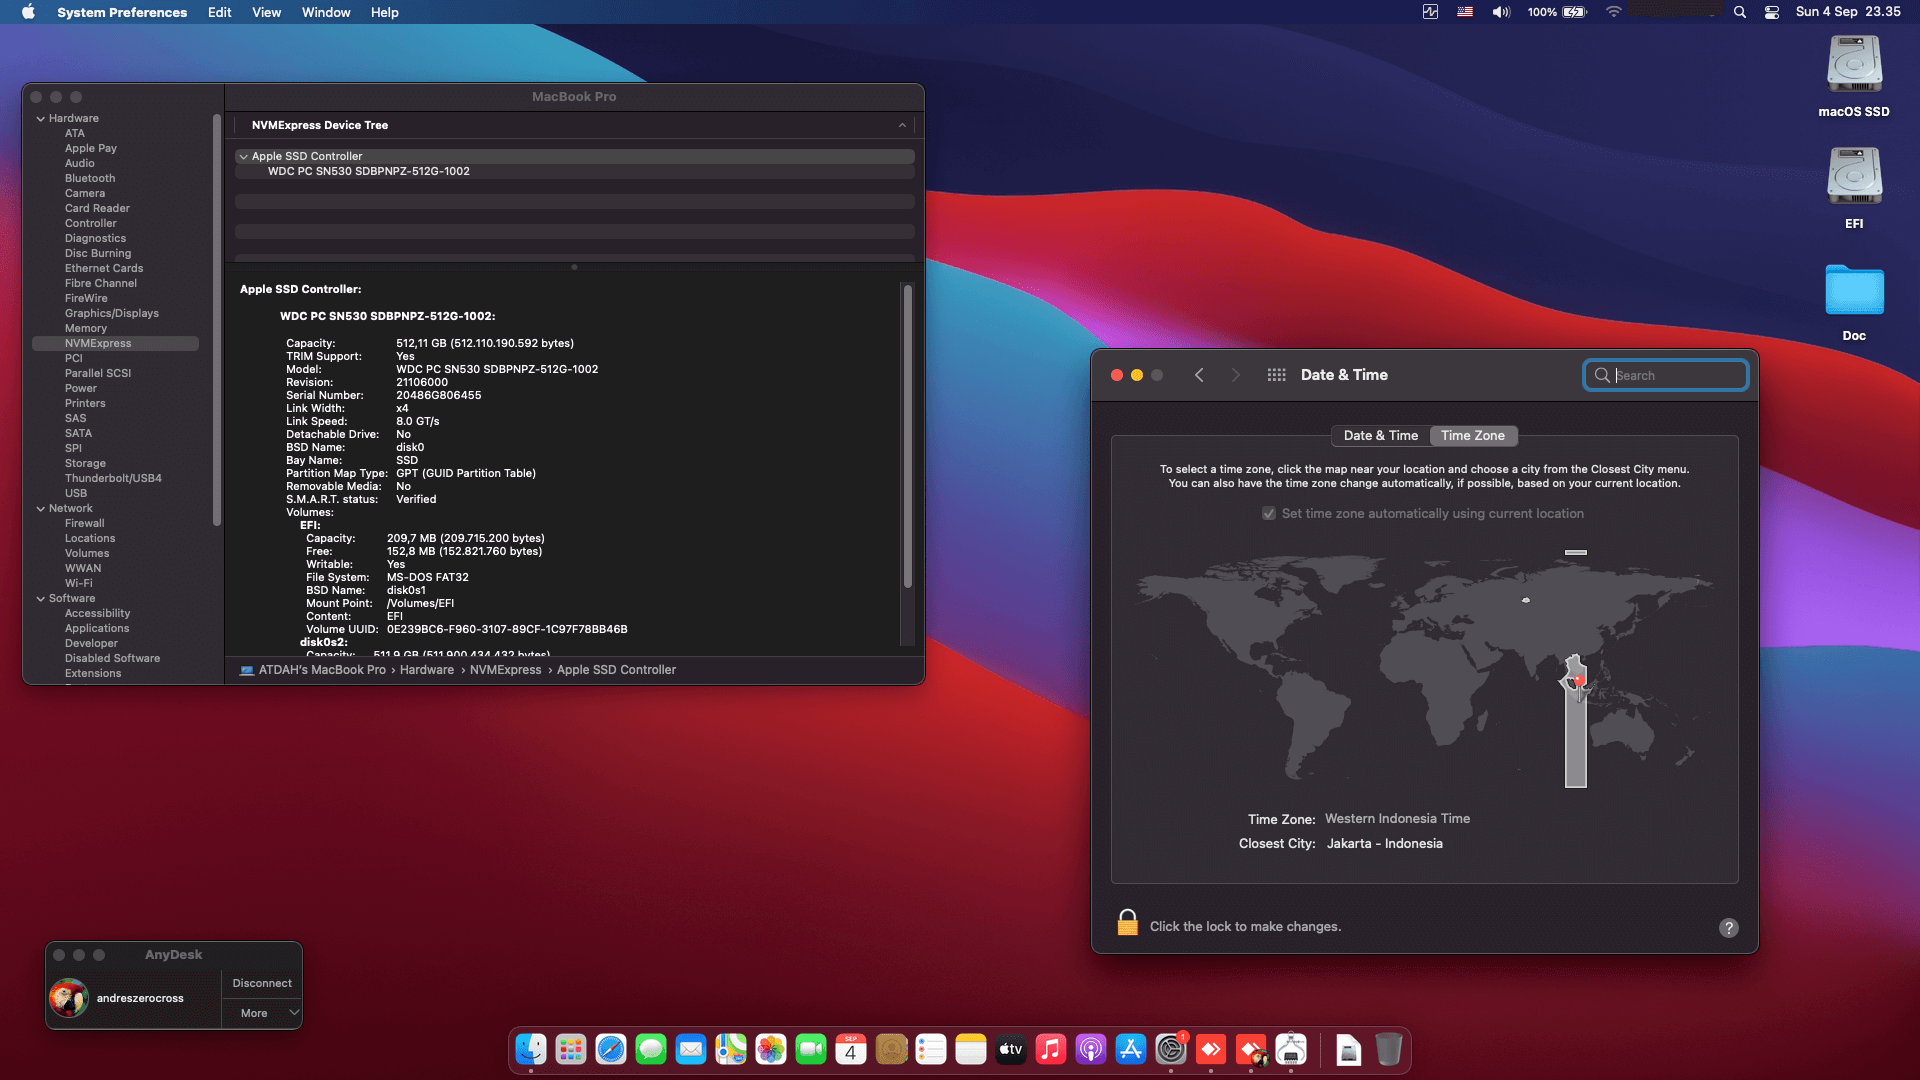Open the Help menu
This screenshot has height=1080, width=1920.
pos(384,12)
